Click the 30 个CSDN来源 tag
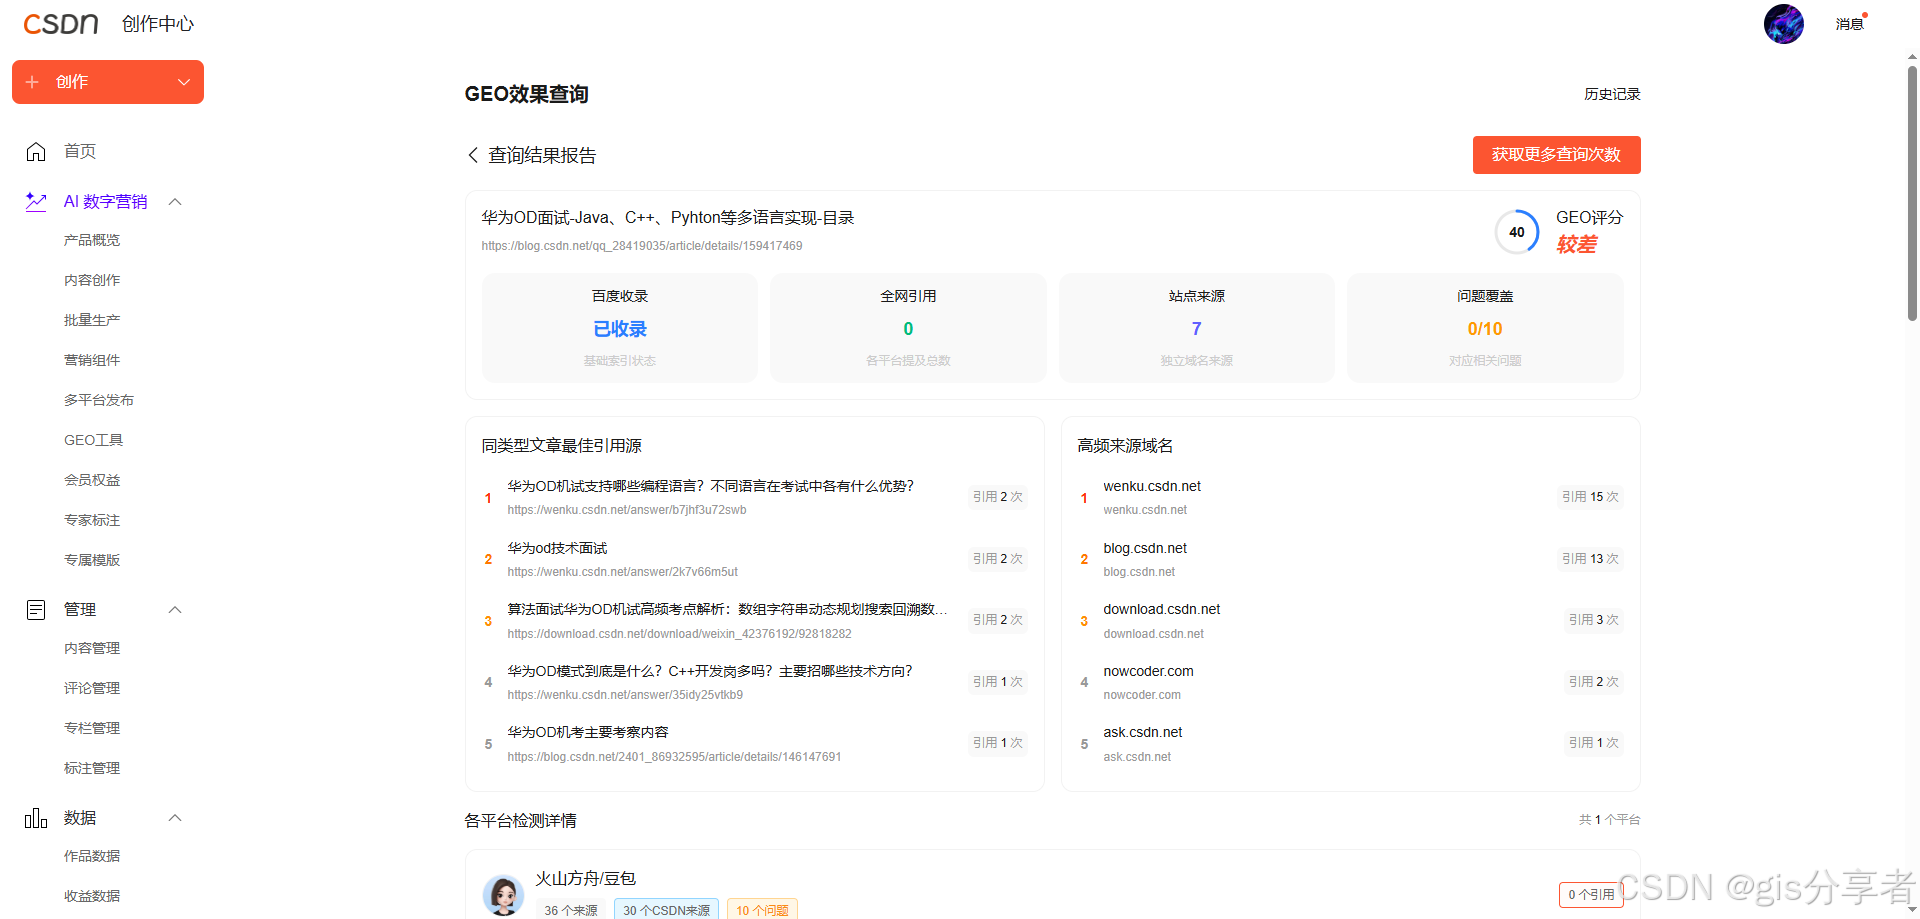This screenshot has width=1920, height=919. coord(666,910)
